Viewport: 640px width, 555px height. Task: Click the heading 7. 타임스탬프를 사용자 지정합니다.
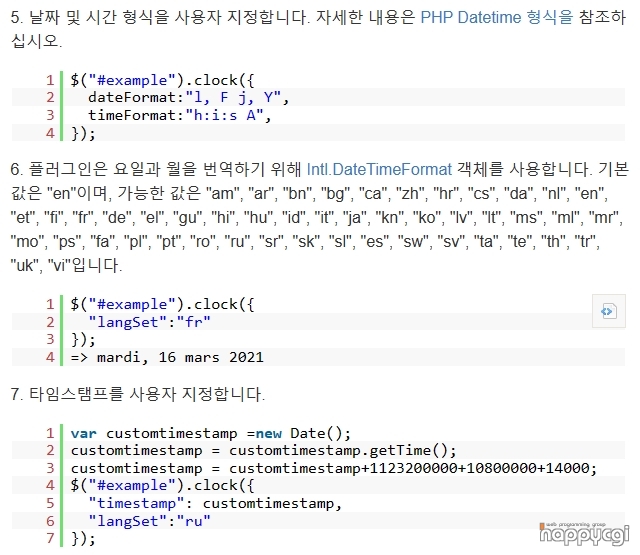tap(138, 394)
